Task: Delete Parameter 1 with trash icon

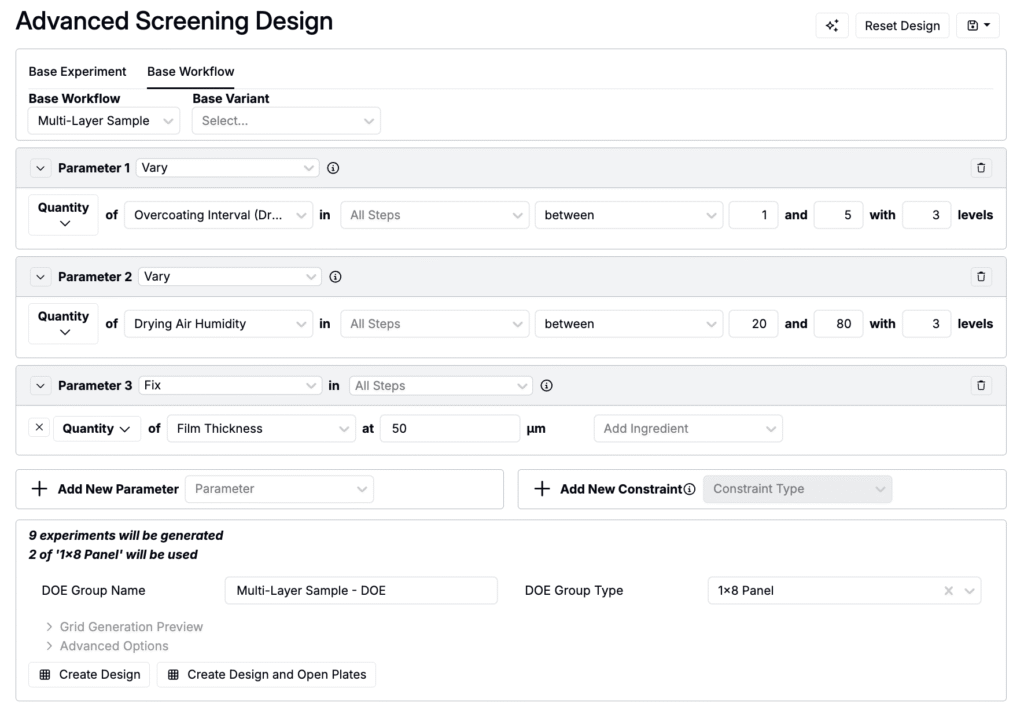Action: pos(980,168)
